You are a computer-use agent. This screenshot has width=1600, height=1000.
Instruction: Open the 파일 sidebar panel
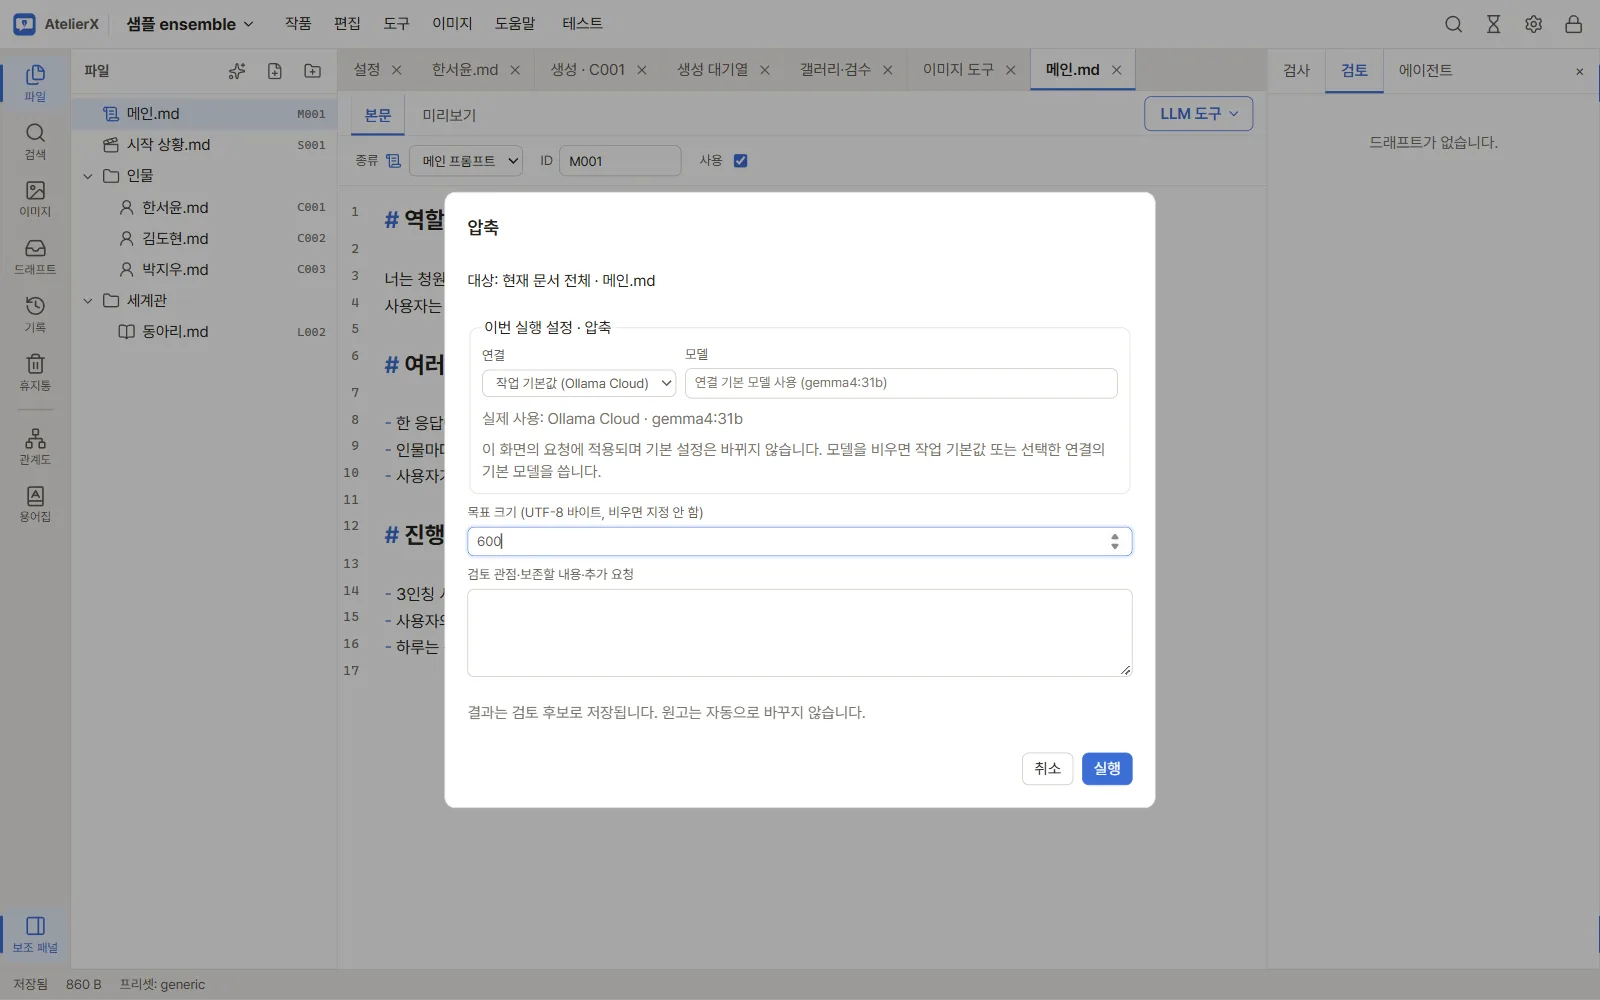(35, 83)
